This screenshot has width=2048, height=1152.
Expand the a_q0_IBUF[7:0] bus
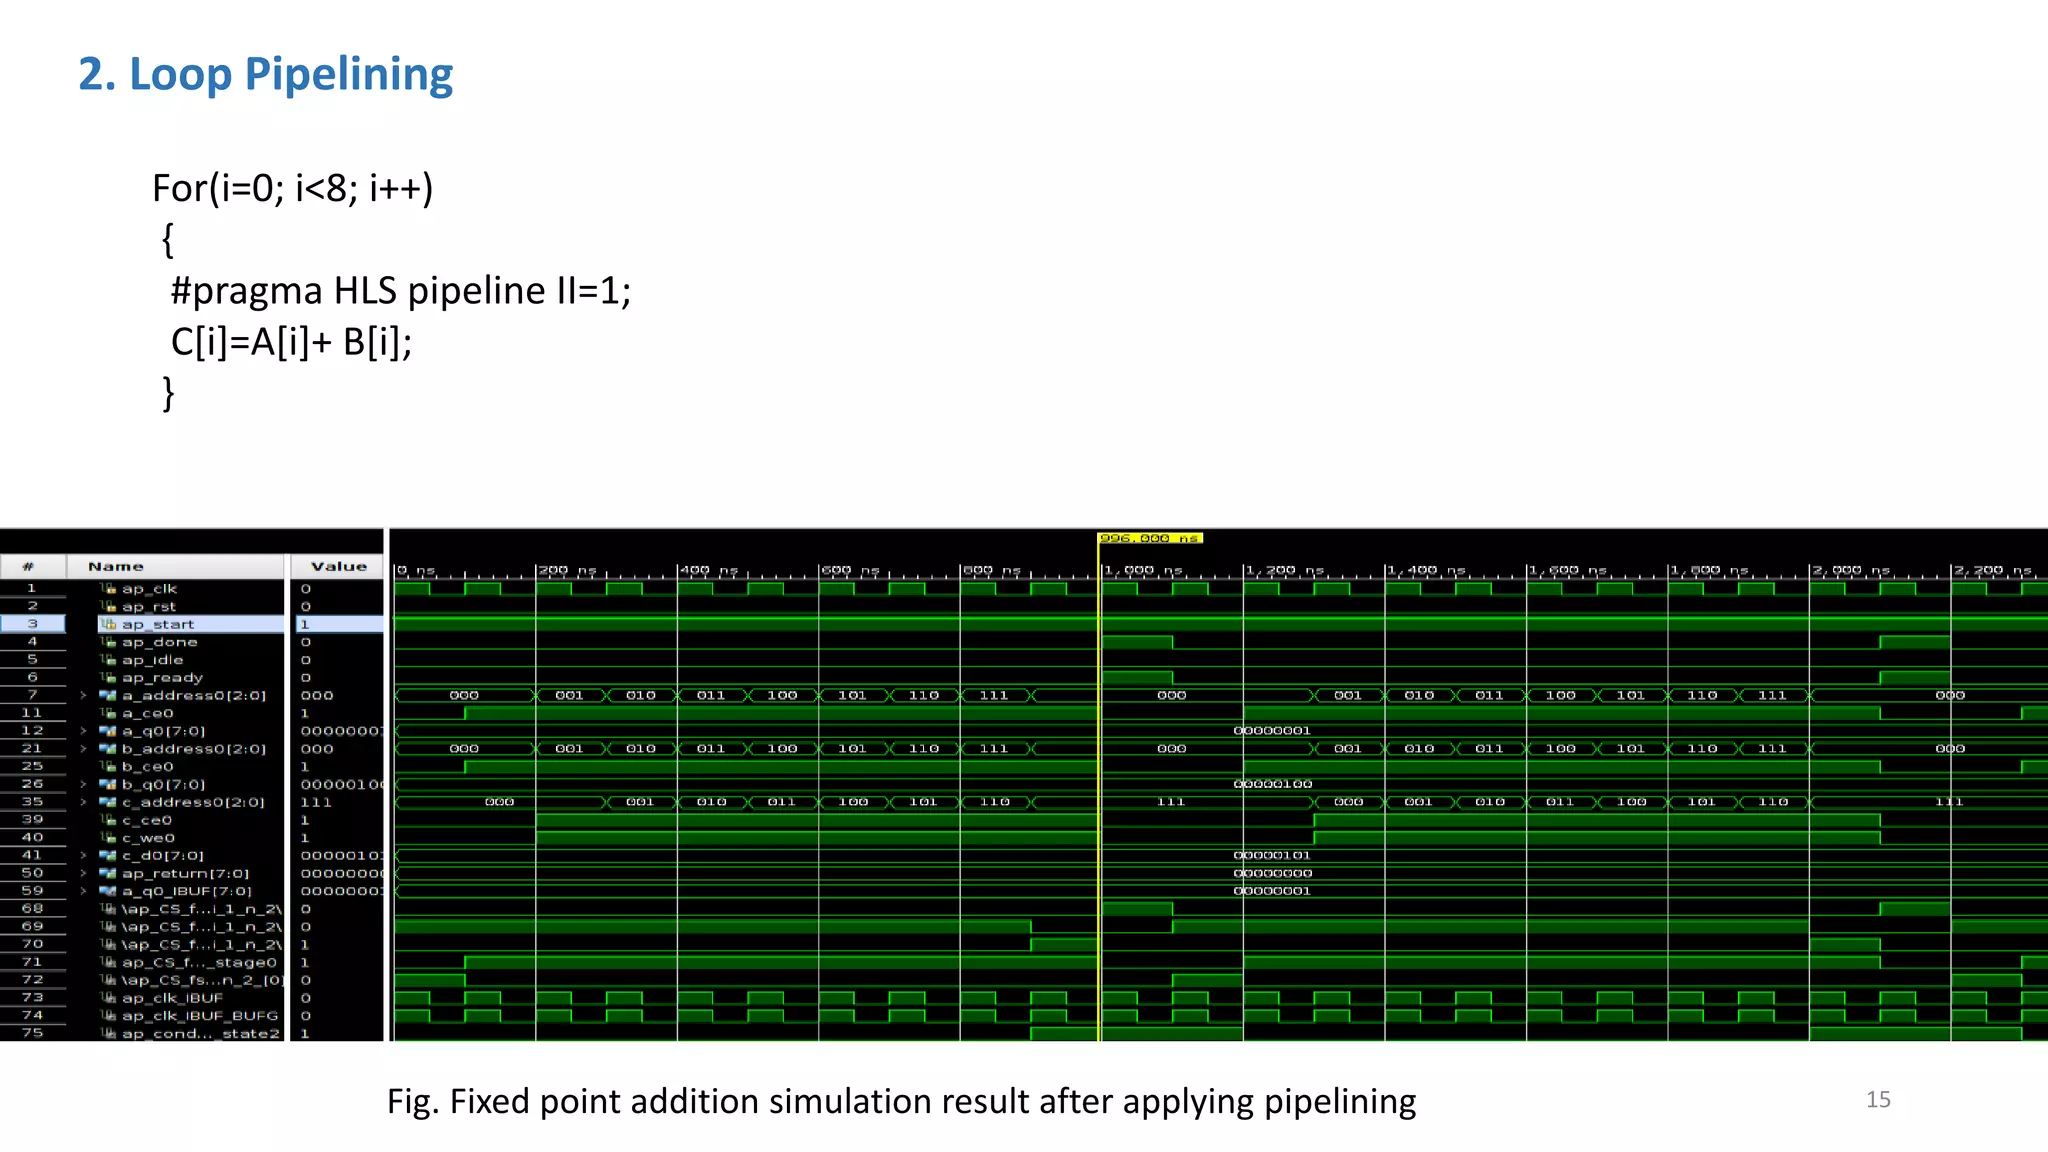tap(84, 891)
